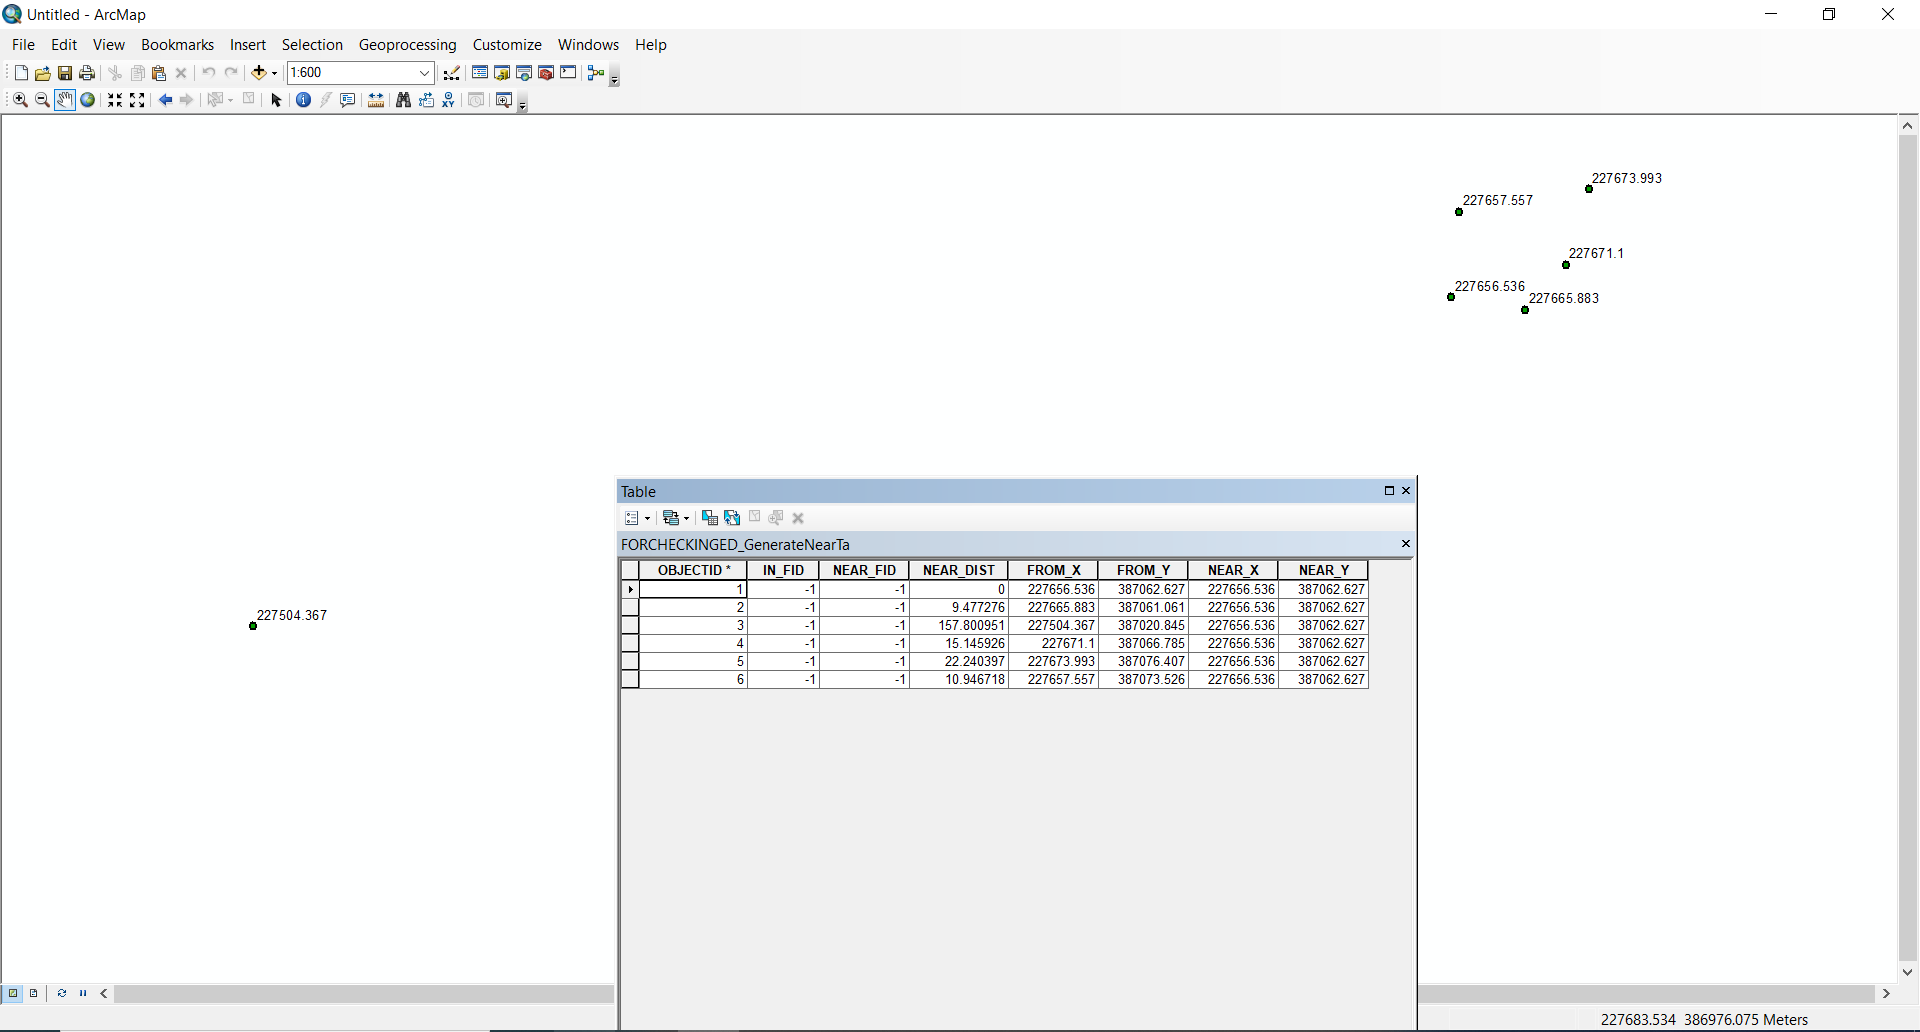The image size is (1920, 1032).
Task: Create Viewer Window tool
Action: coord(504,100)
